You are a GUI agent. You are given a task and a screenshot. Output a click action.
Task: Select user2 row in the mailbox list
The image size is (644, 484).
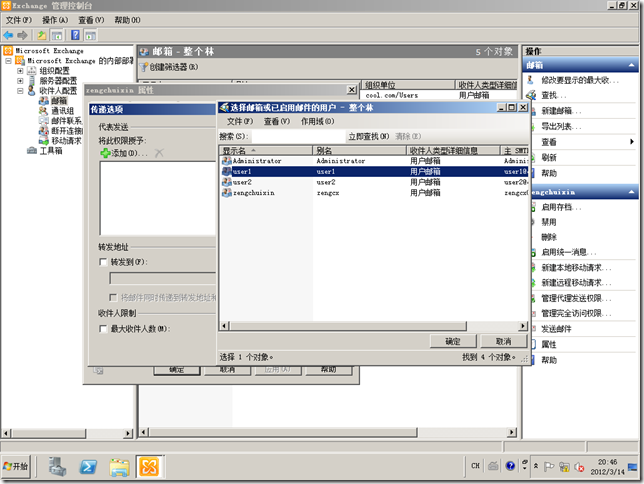[242, 182]
